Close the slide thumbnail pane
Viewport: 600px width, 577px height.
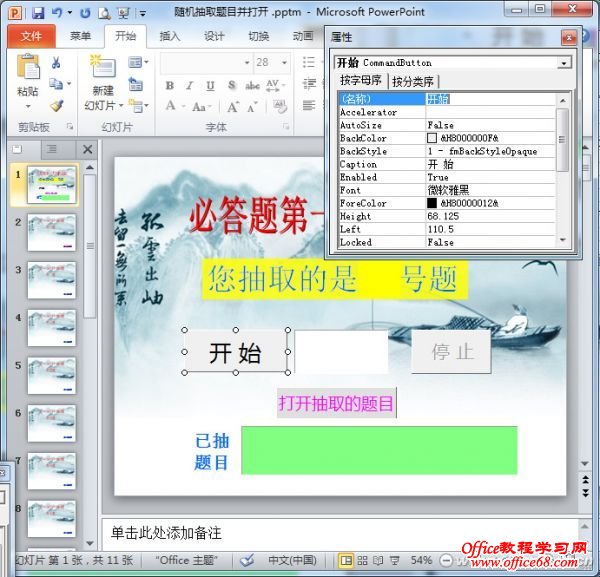[88, 149]
